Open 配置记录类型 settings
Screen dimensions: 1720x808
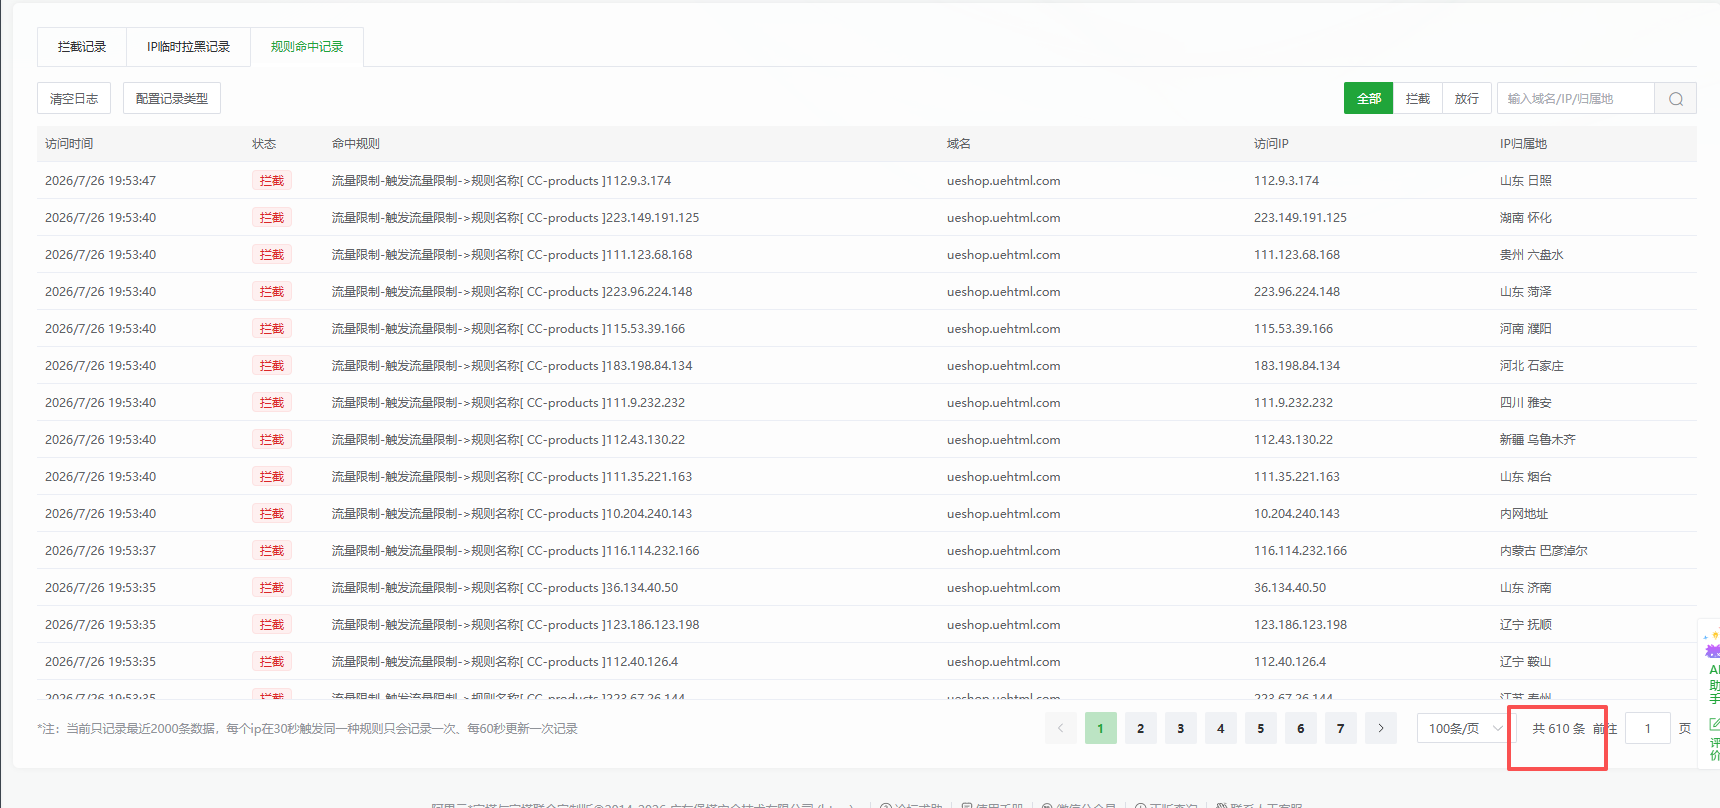(x=172, y=99)
